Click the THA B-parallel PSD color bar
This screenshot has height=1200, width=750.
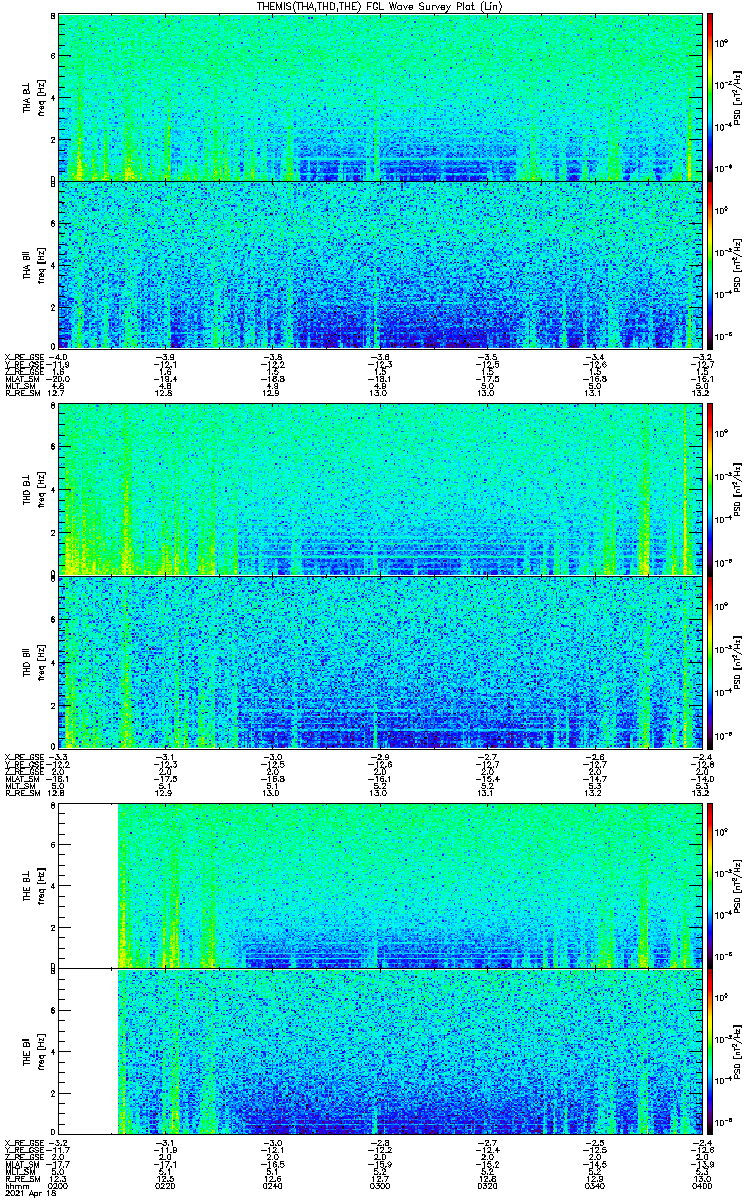[711, 264]
